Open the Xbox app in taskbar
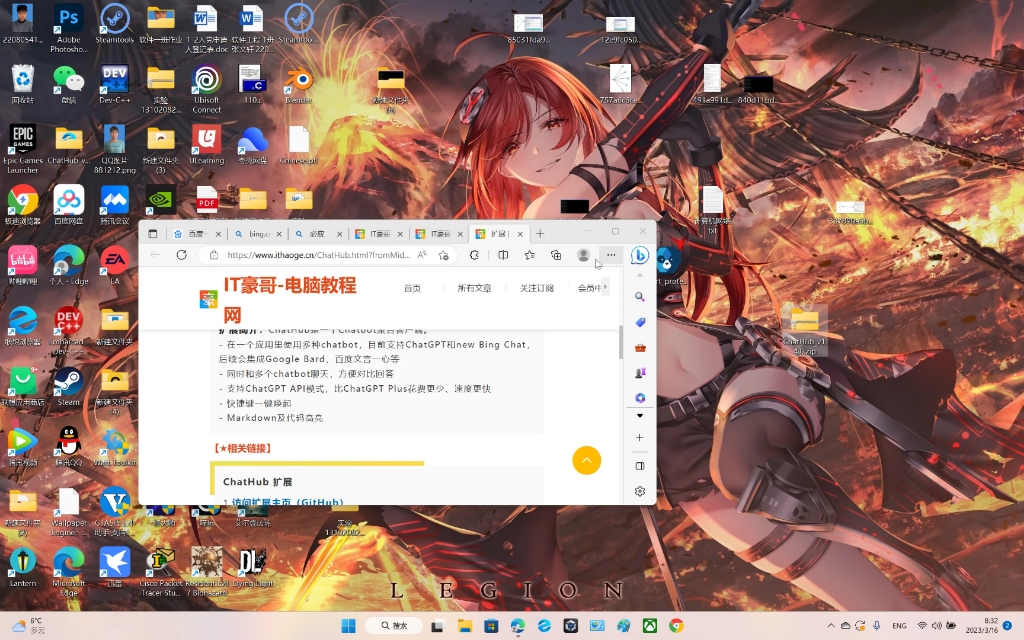 click(x=650, y=626)
